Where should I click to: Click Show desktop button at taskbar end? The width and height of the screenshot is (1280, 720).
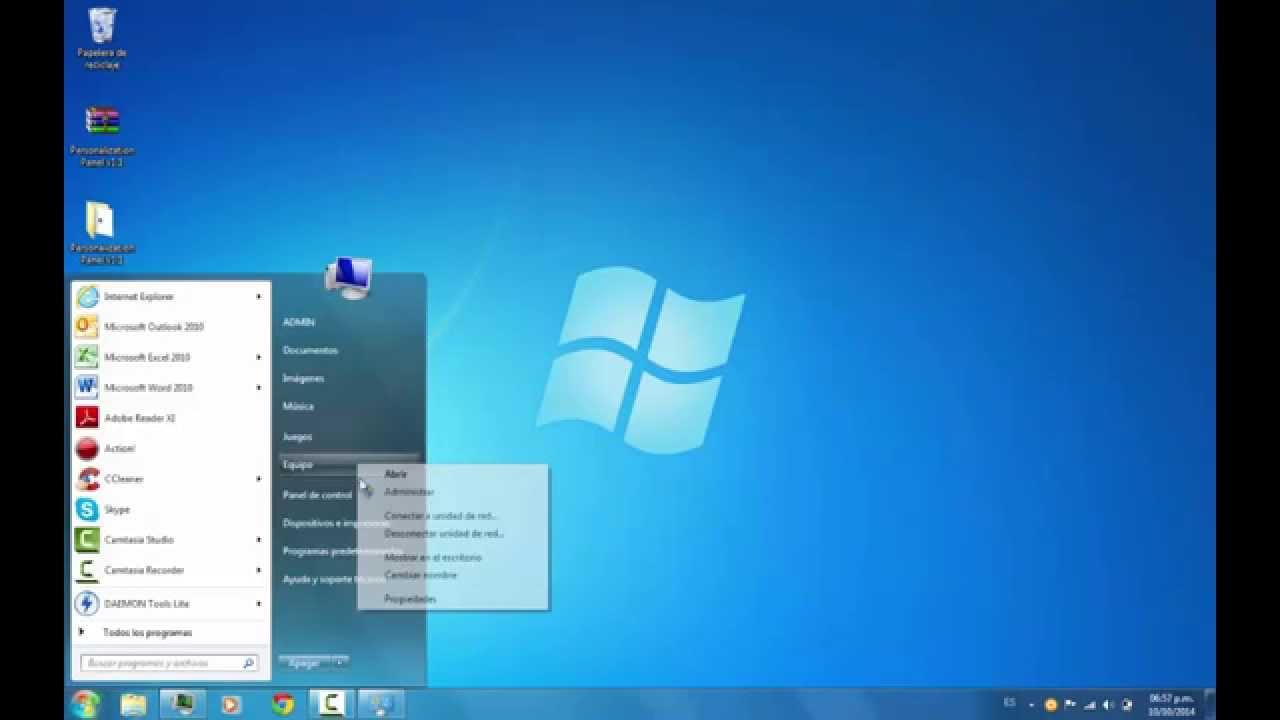coord(1209,704)
